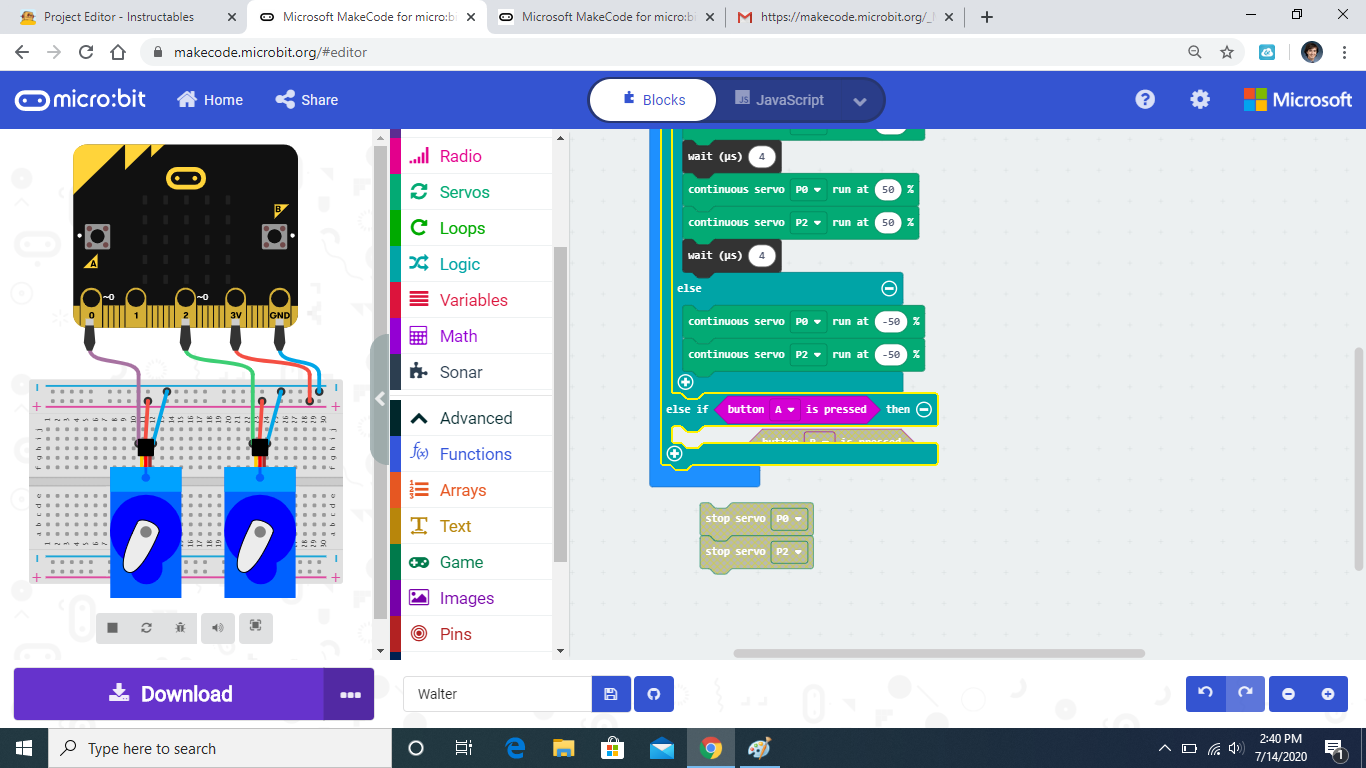Image resolution: width=1366 pixels, height=768 pixels.
Task: Undo the last workspace change
Action: pyautogui.click(x=1206, y=694)
